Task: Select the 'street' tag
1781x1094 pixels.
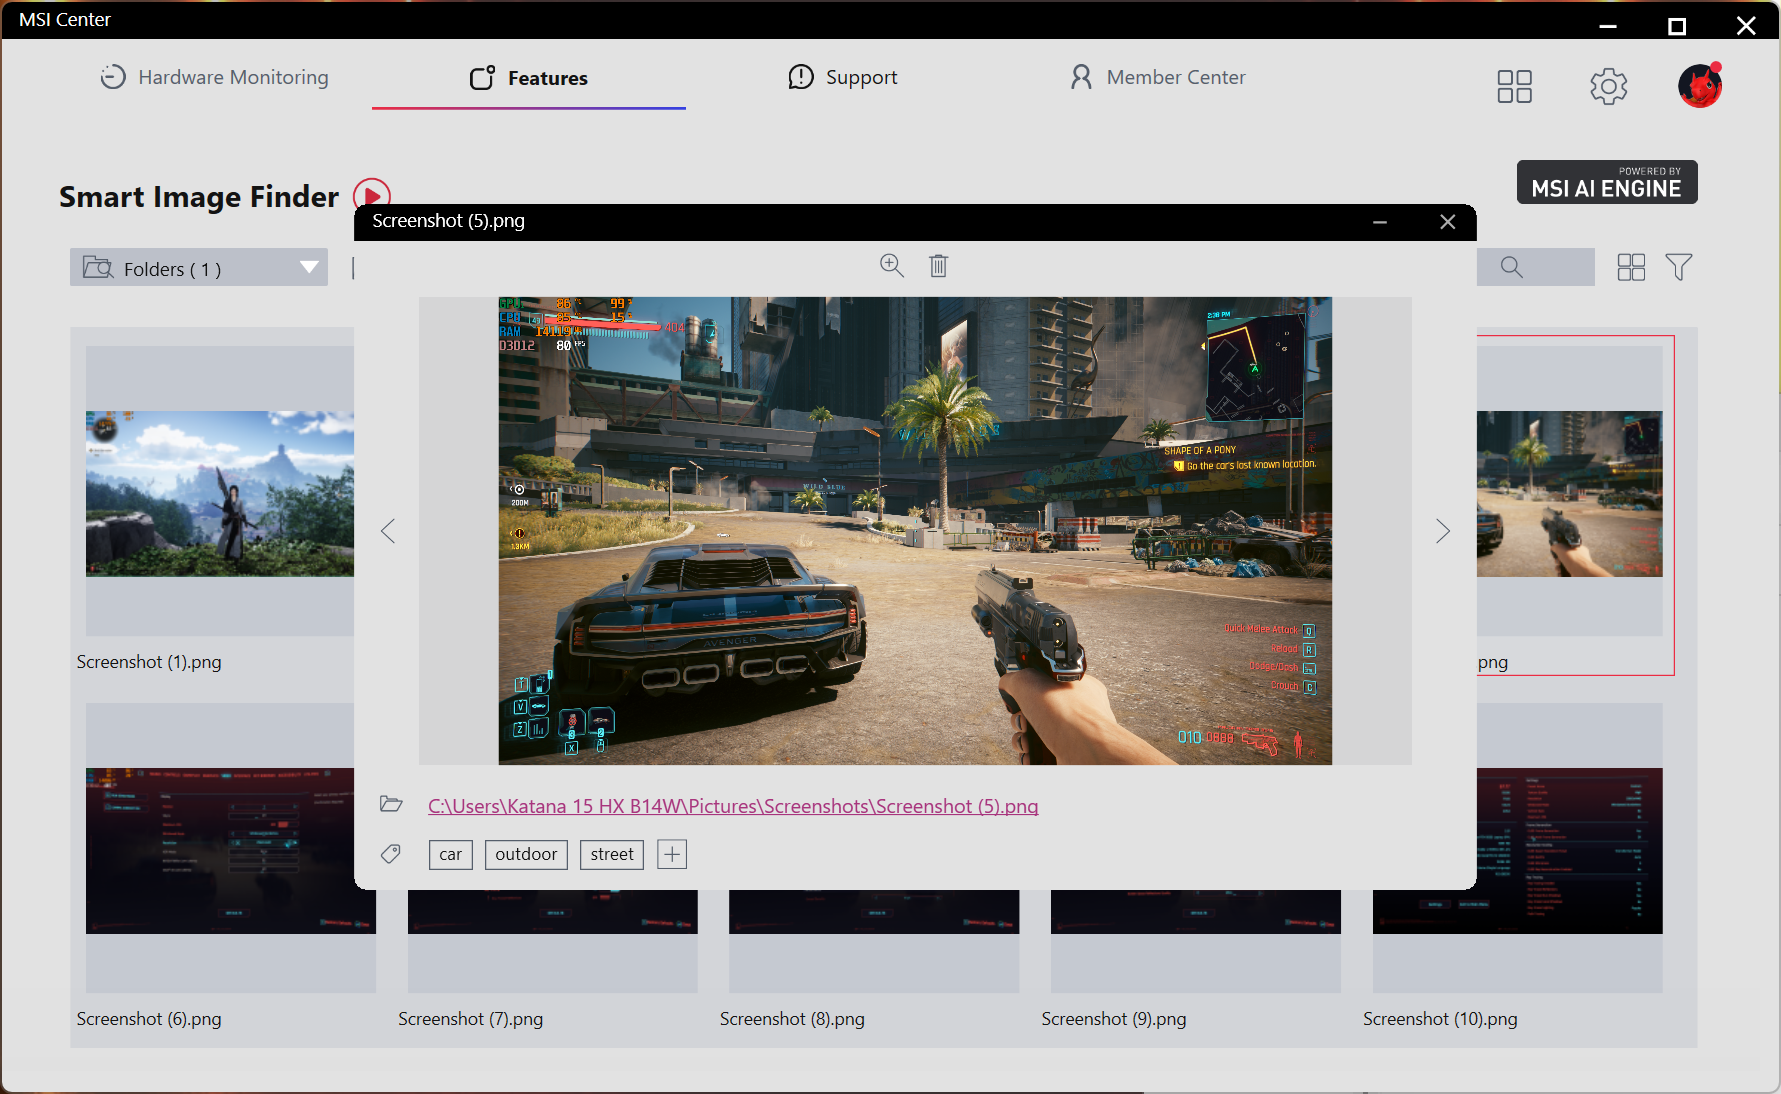Action: pyautogui.click(x=612, y=854)
